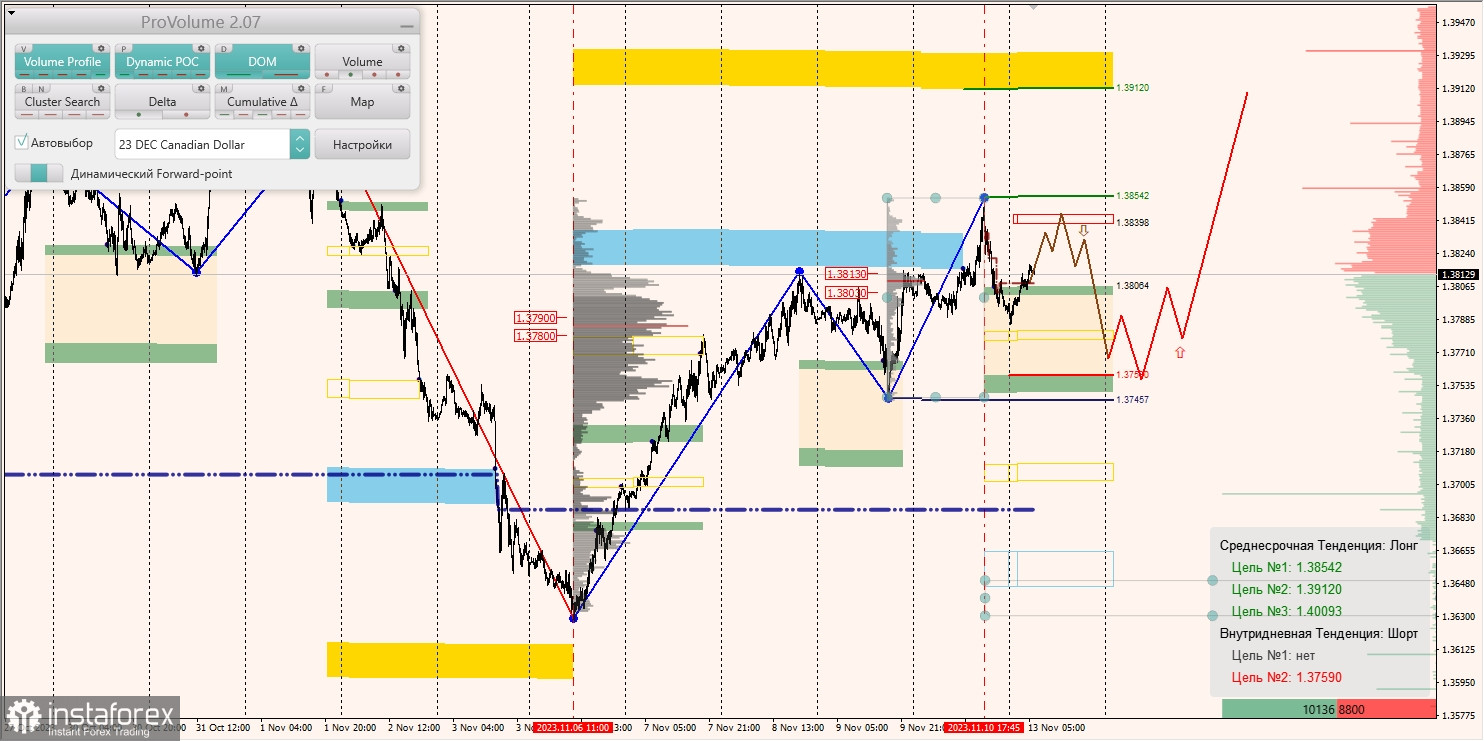Open Volume Profile gear settings

(x=100, y=48)
